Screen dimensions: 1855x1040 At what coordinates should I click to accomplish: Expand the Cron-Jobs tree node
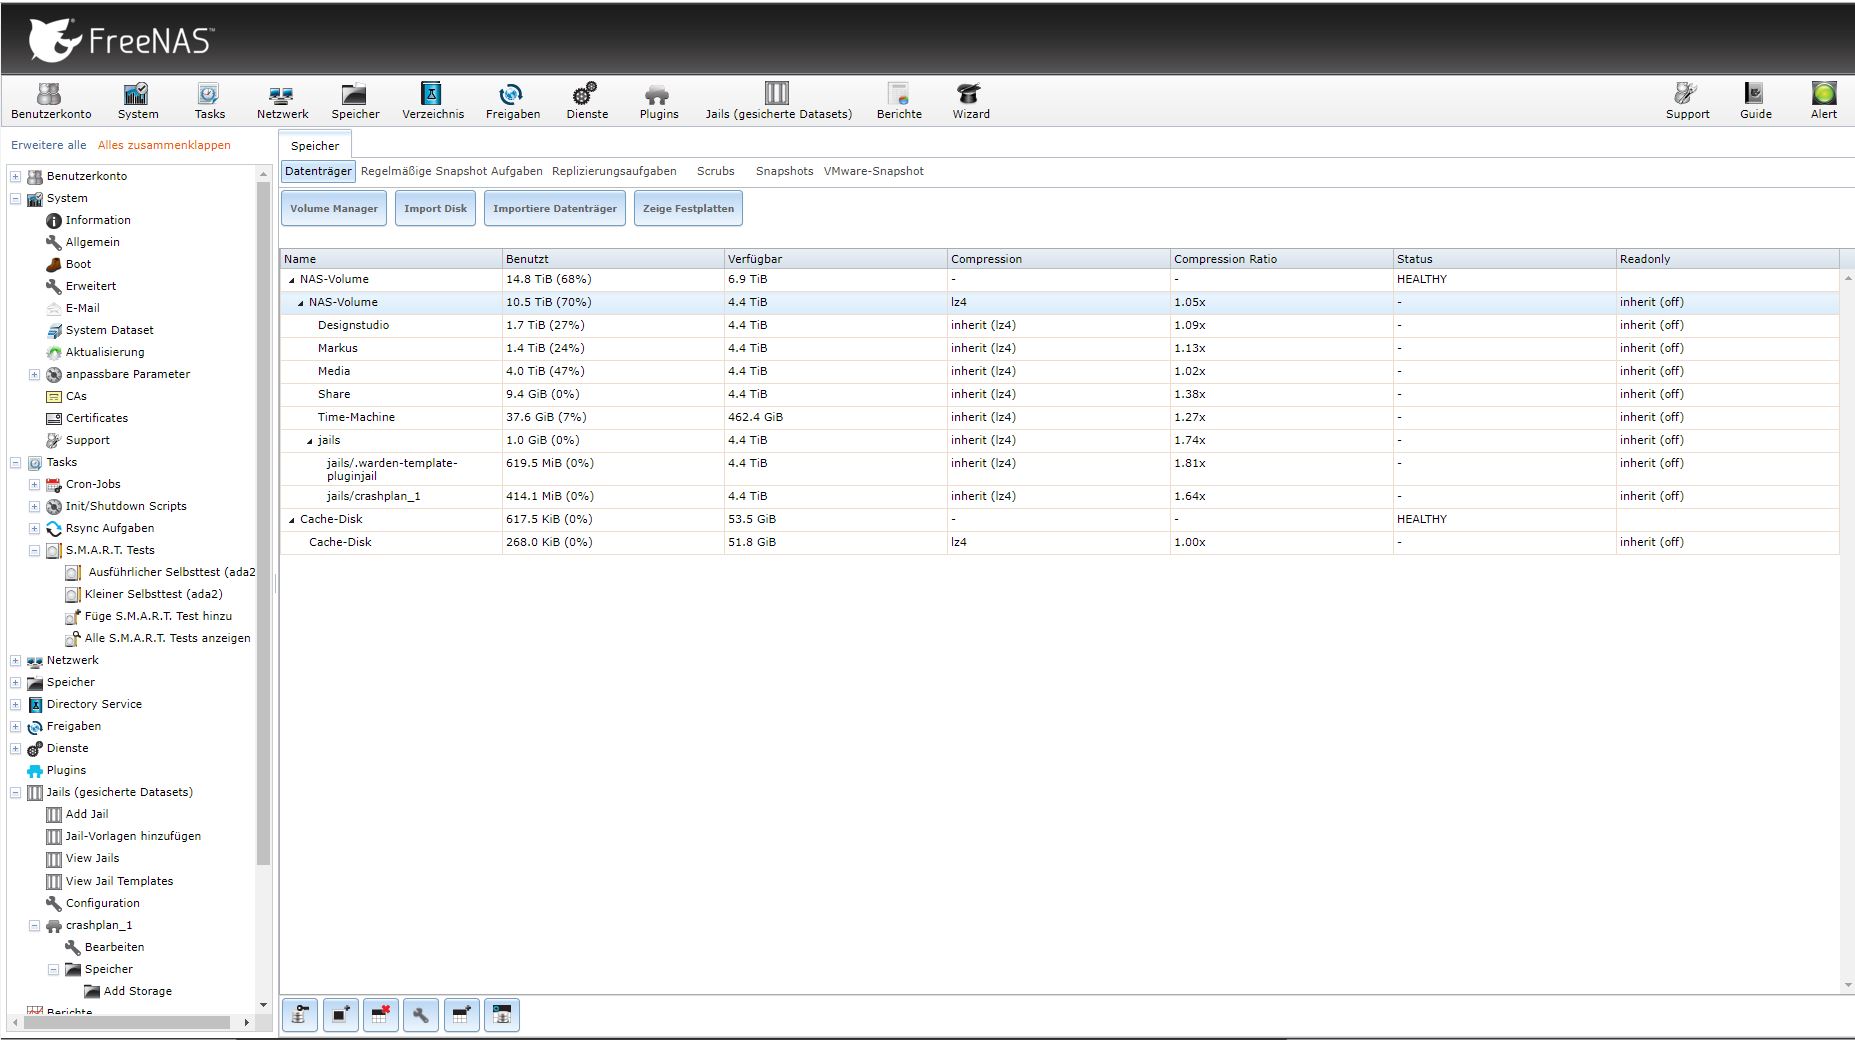(x=34, y=484)
